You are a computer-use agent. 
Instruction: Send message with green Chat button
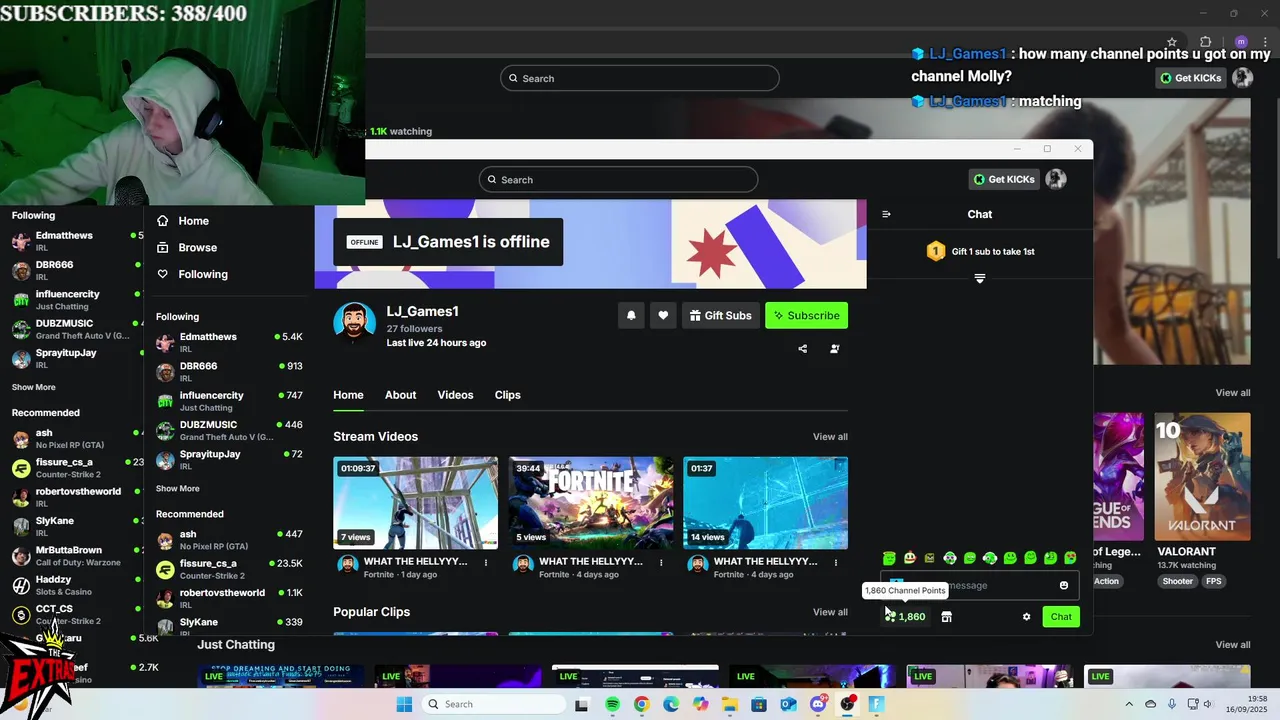coord(1061,617)
